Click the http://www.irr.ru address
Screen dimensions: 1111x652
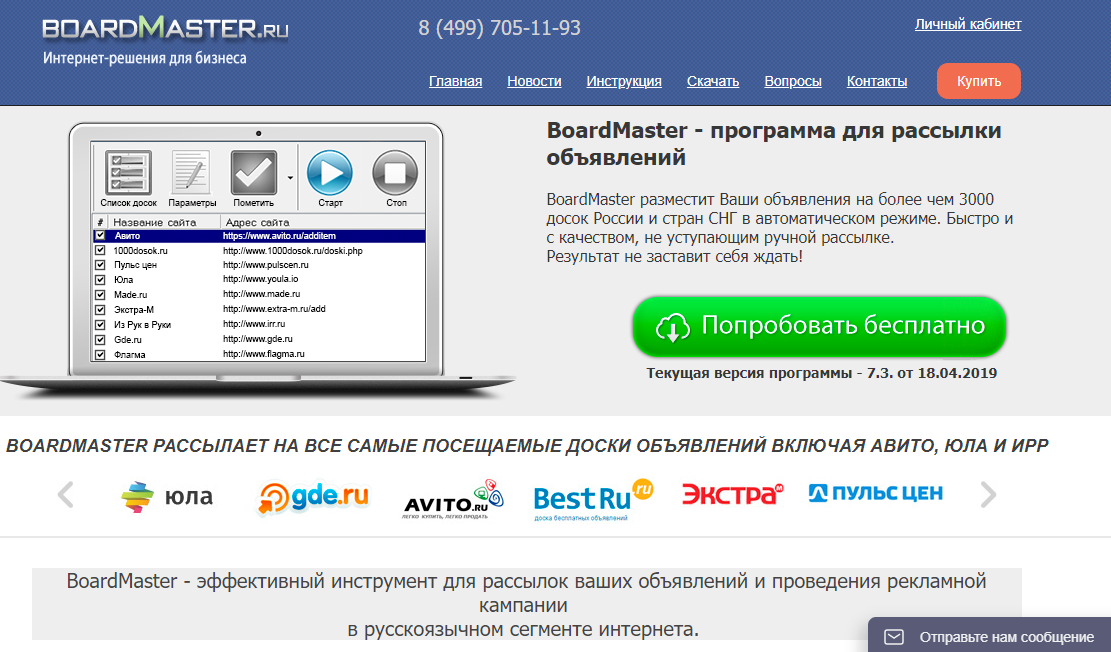click(x=254, y=324)
